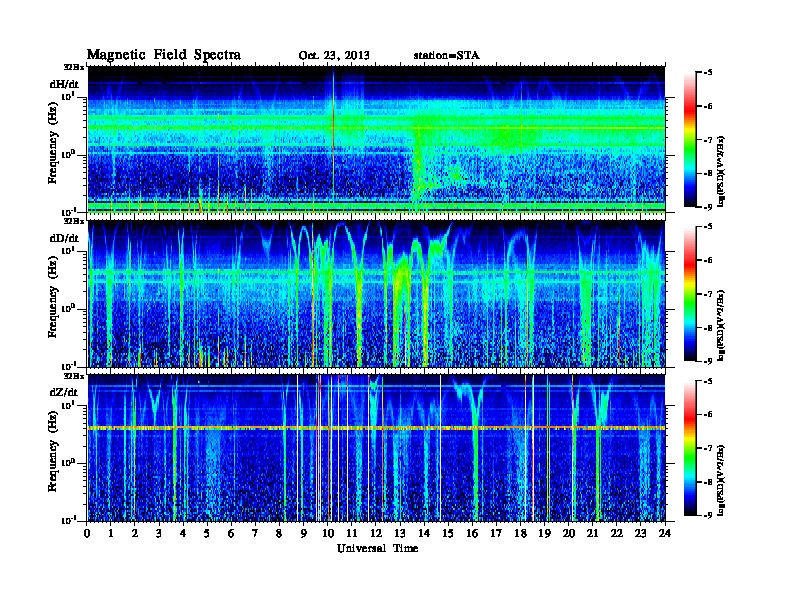
Task: Click hour tick label '14' on time axis
Action: pos(424,533)
